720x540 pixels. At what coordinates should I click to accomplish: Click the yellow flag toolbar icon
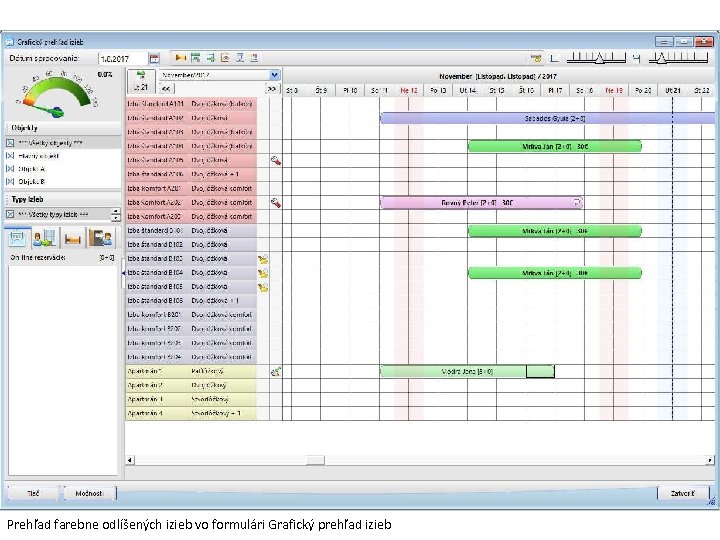(x=180, y=58)
